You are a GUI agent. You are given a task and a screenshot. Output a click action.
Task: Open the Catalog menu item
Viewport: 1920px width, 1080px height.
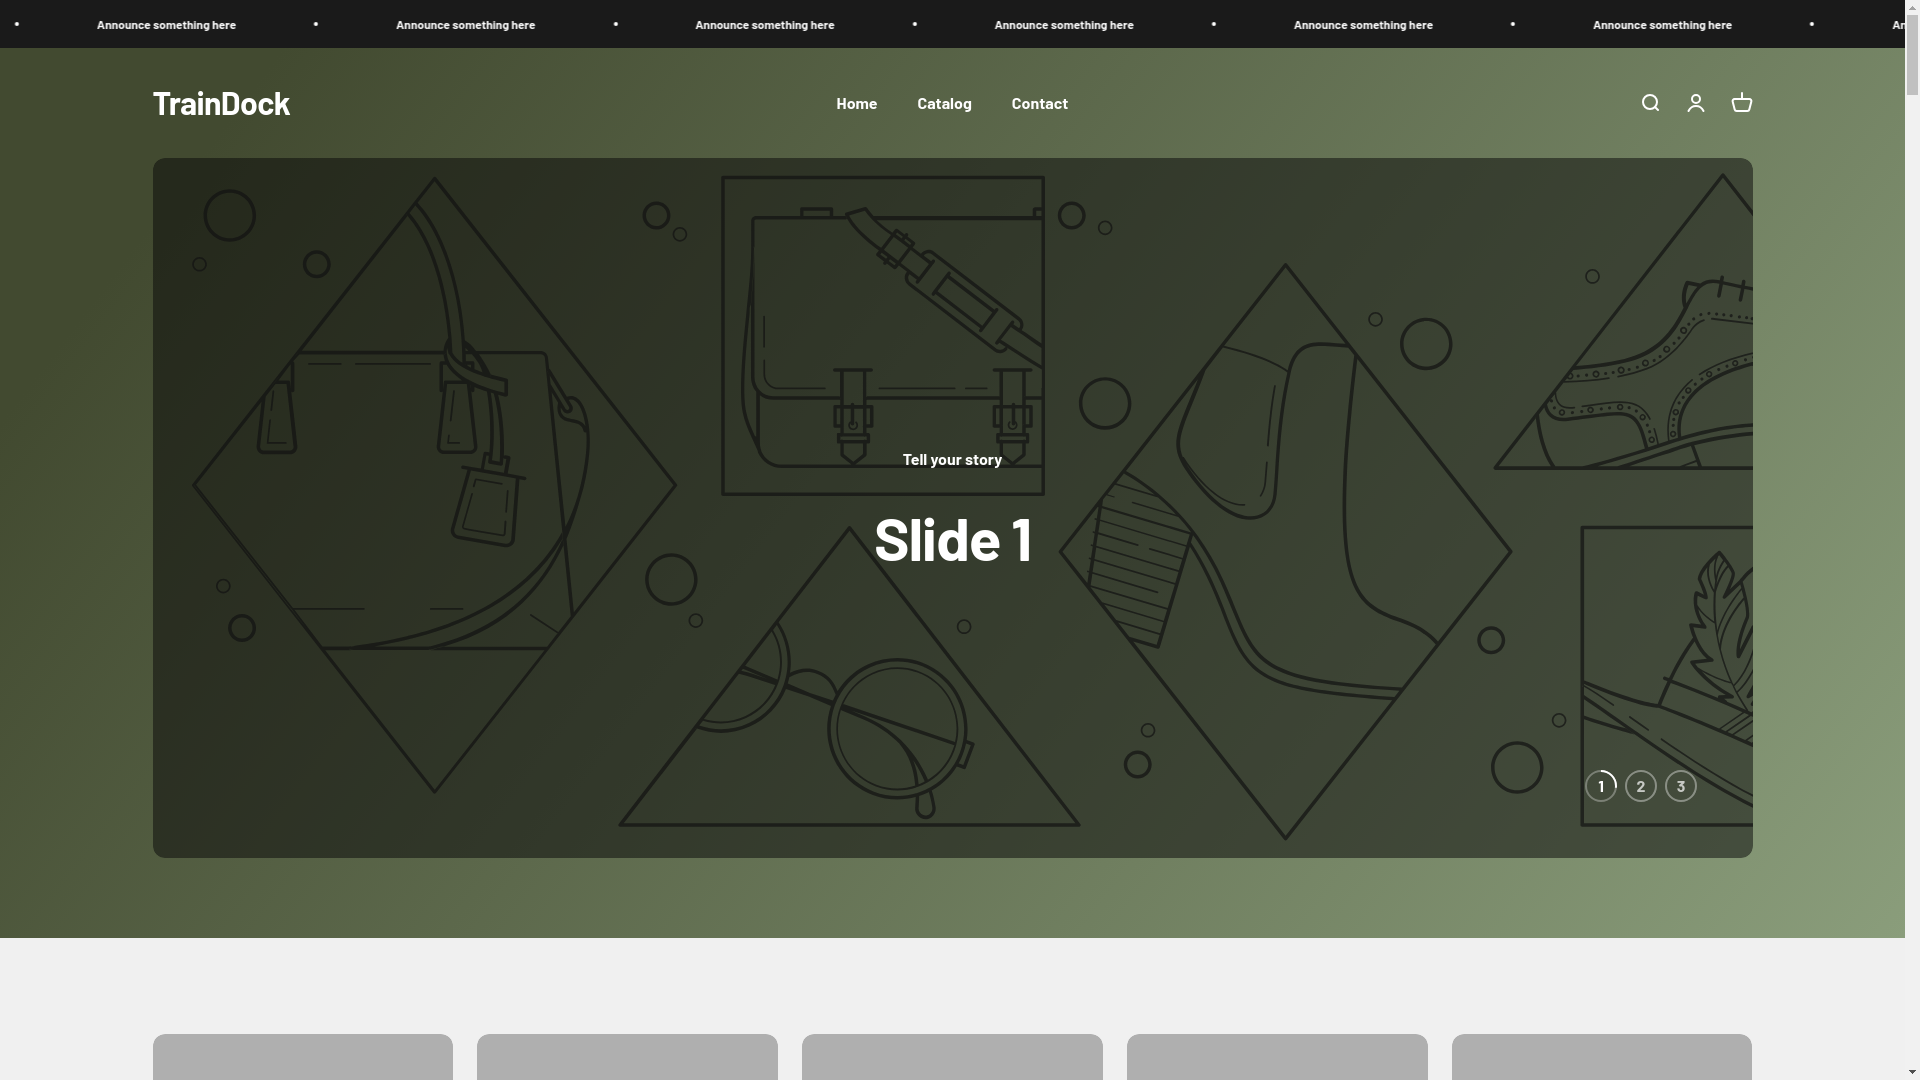944,103
